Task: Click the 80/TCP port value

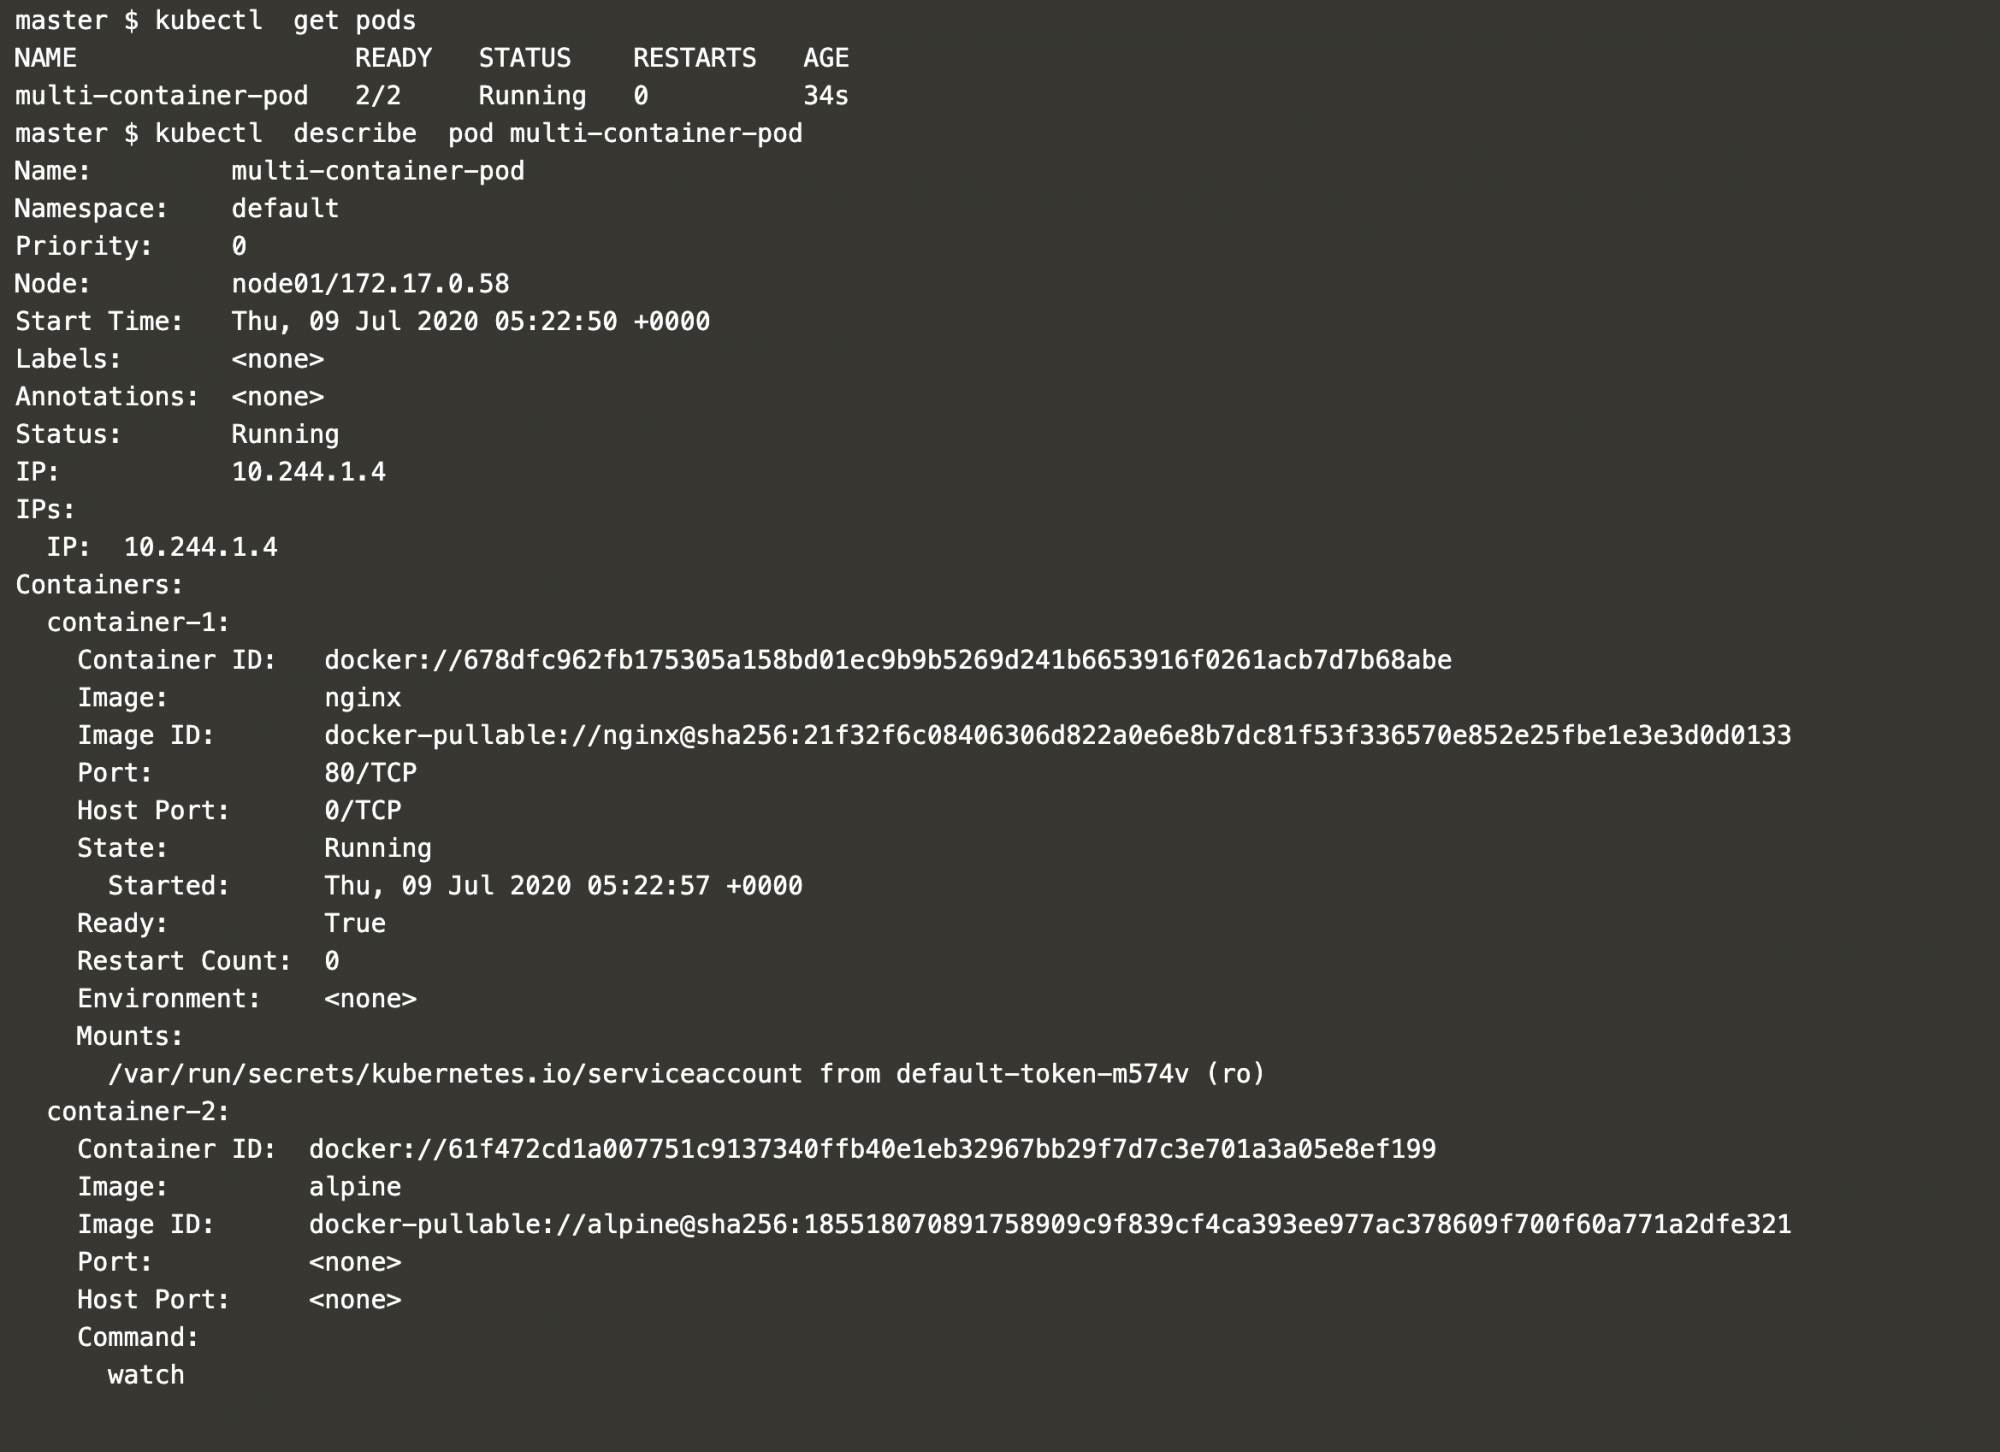Action: [x=370, y=773]
